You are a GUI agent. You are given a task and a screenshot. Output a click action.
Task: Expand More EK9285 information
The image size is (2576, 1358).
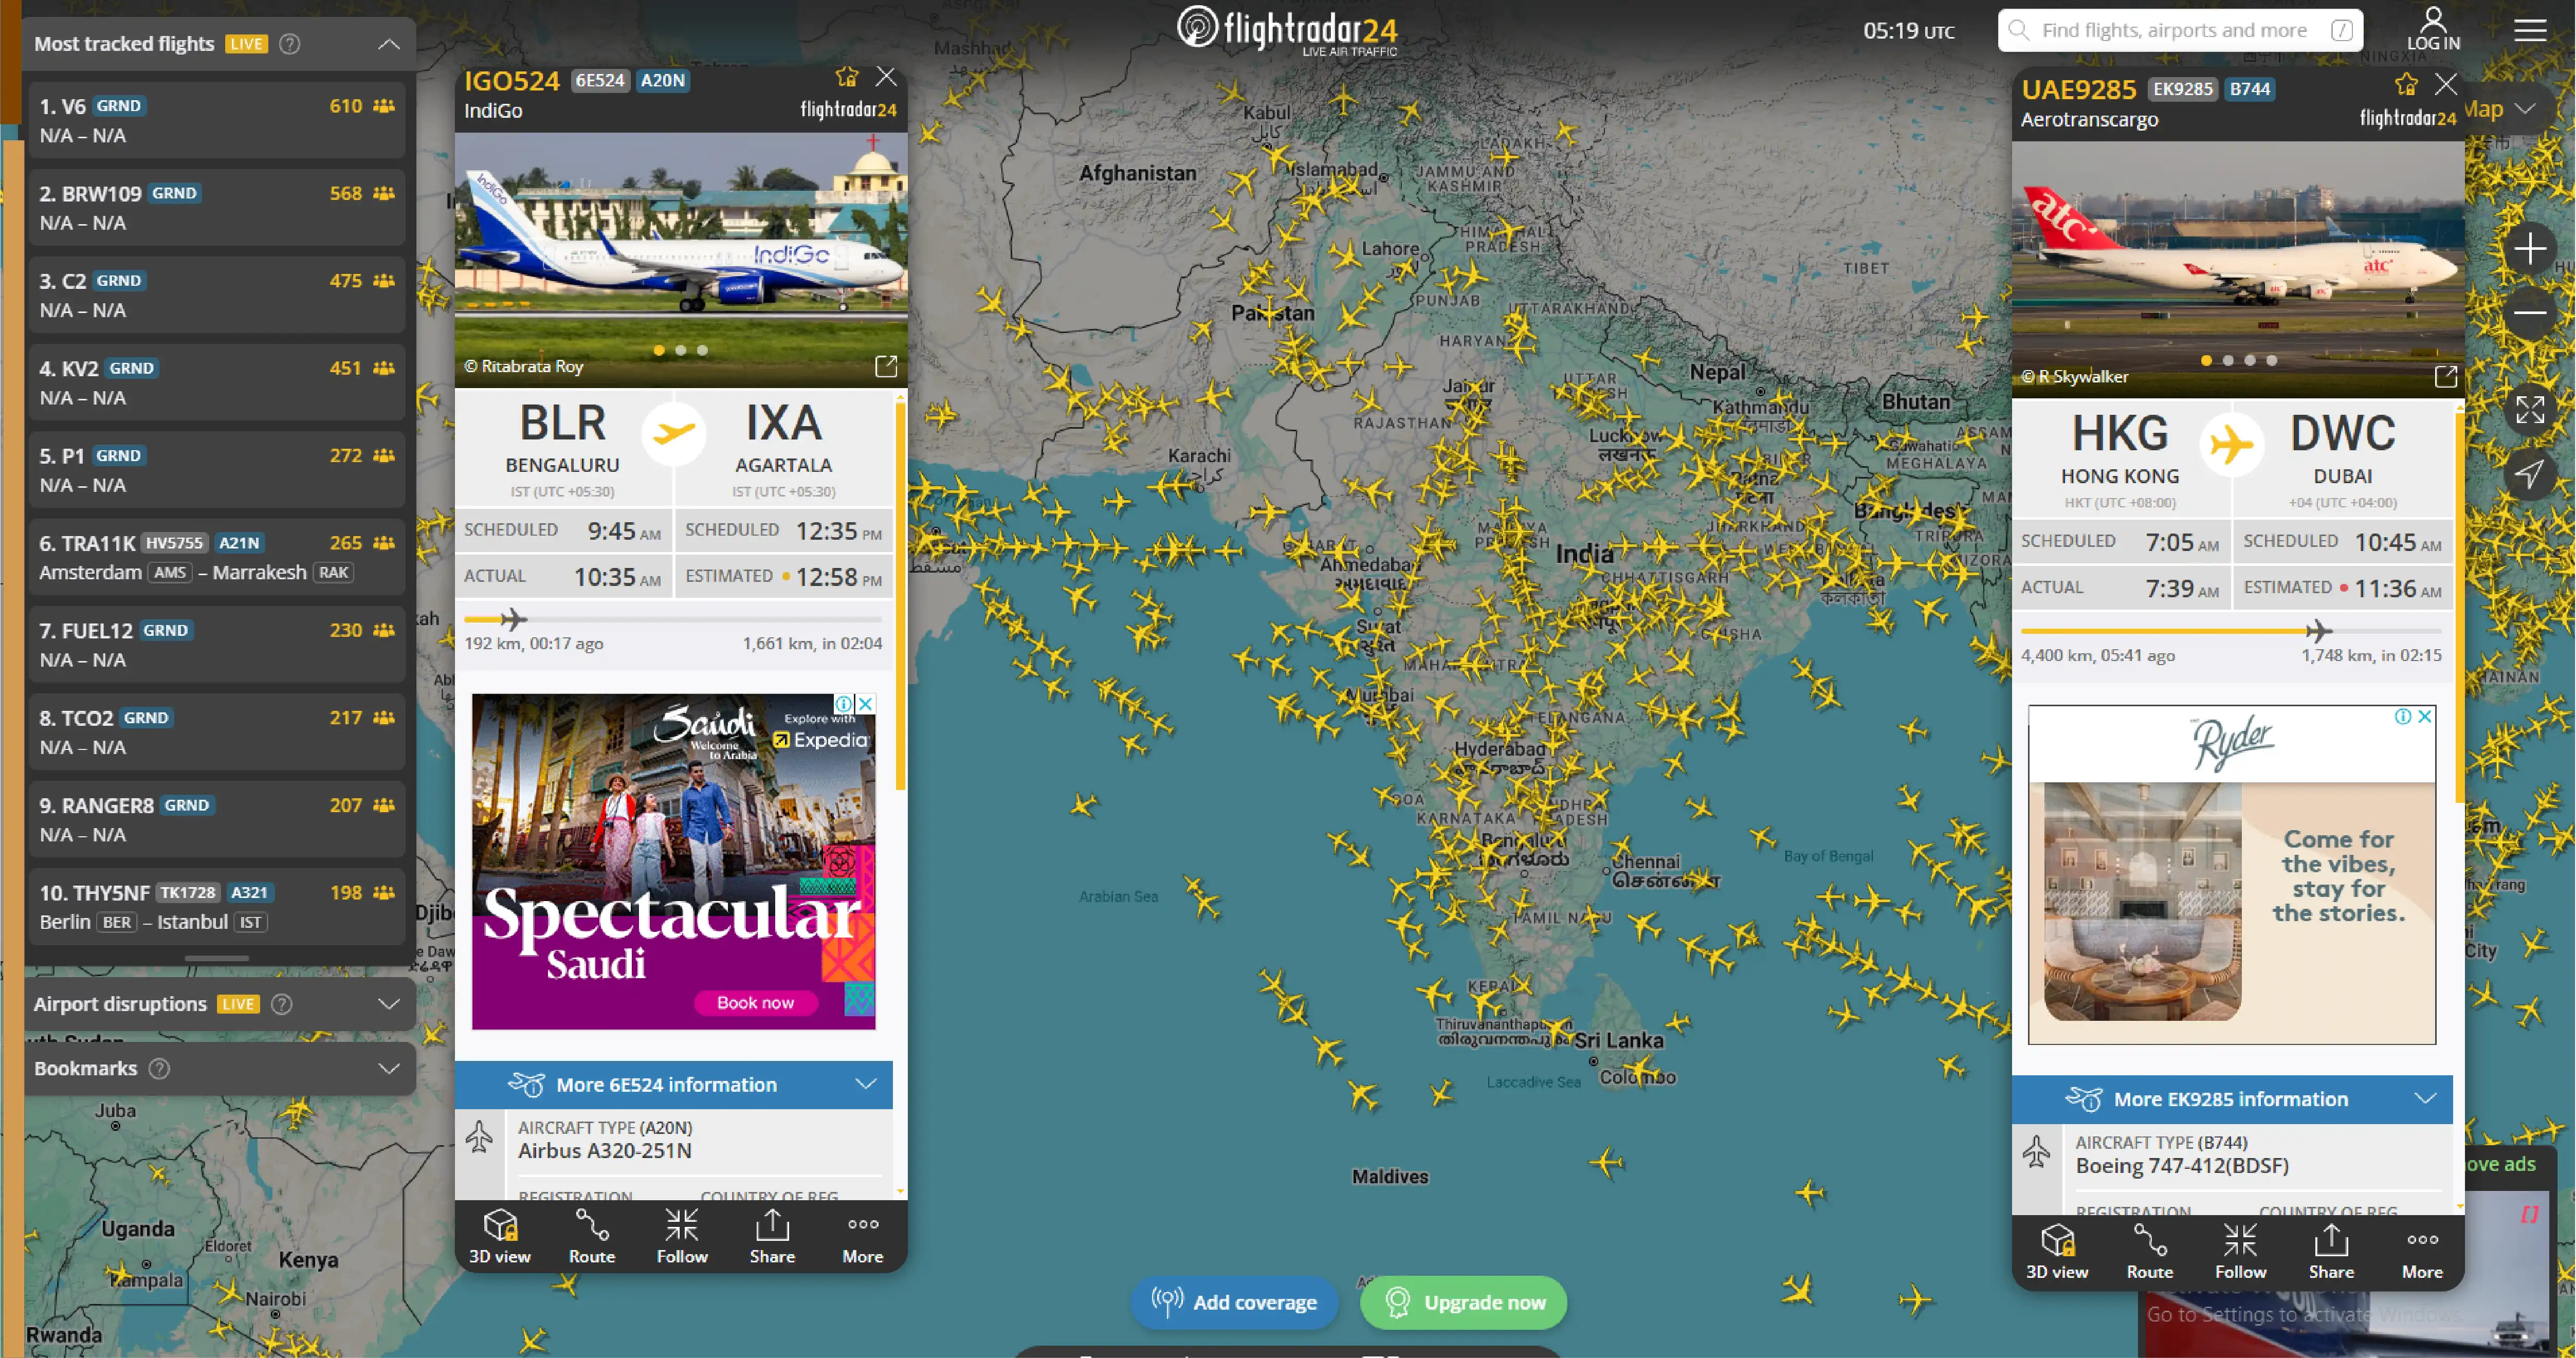(x=2231, y=1099)
